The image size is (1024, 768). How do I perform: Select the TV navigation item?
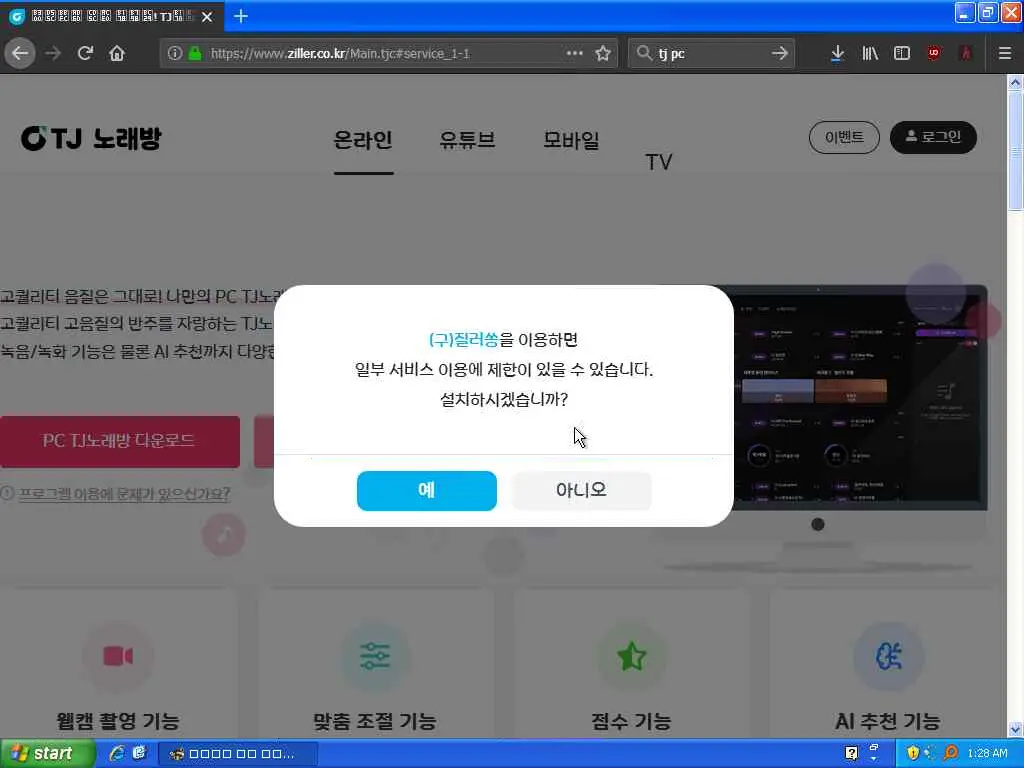(x=658, y=162)
